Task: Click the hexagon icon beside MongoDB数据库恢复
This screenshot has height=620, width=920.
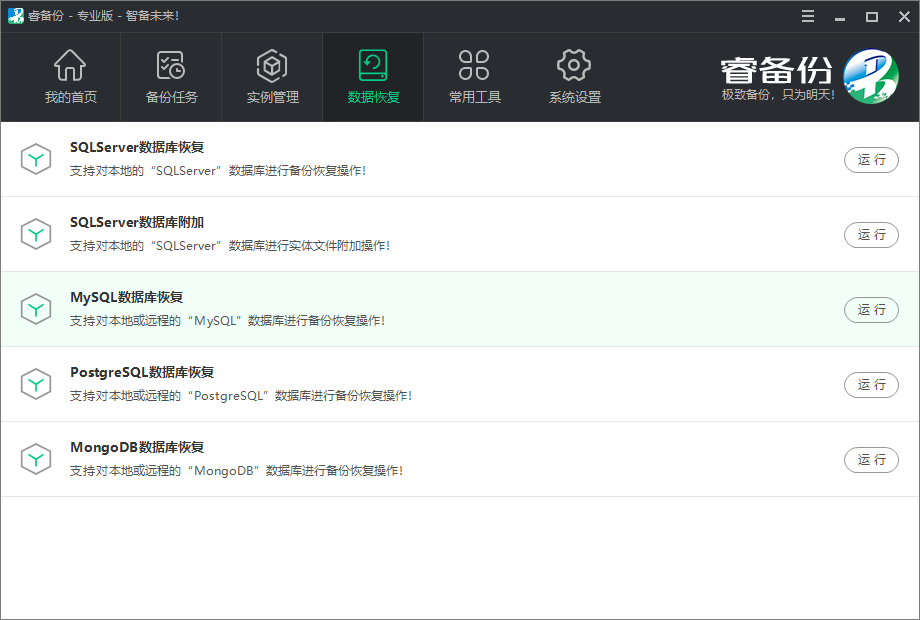Action: [x=36, y=459]
